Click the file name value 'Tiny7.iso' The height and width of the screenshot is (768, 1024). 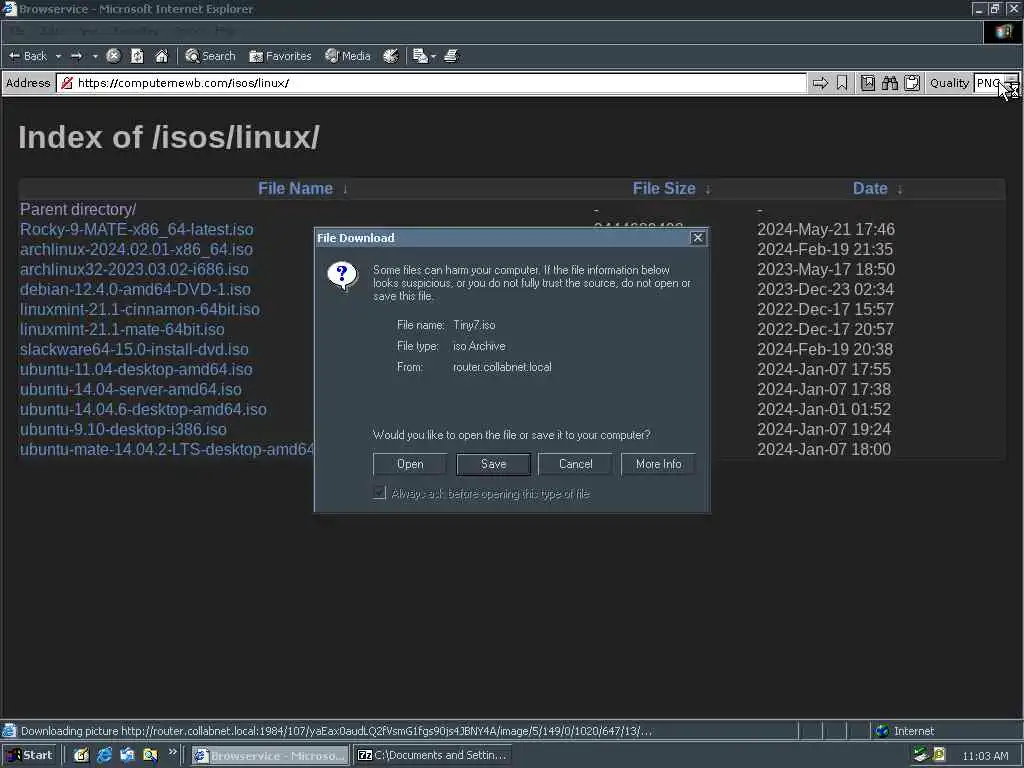point(474,325)
